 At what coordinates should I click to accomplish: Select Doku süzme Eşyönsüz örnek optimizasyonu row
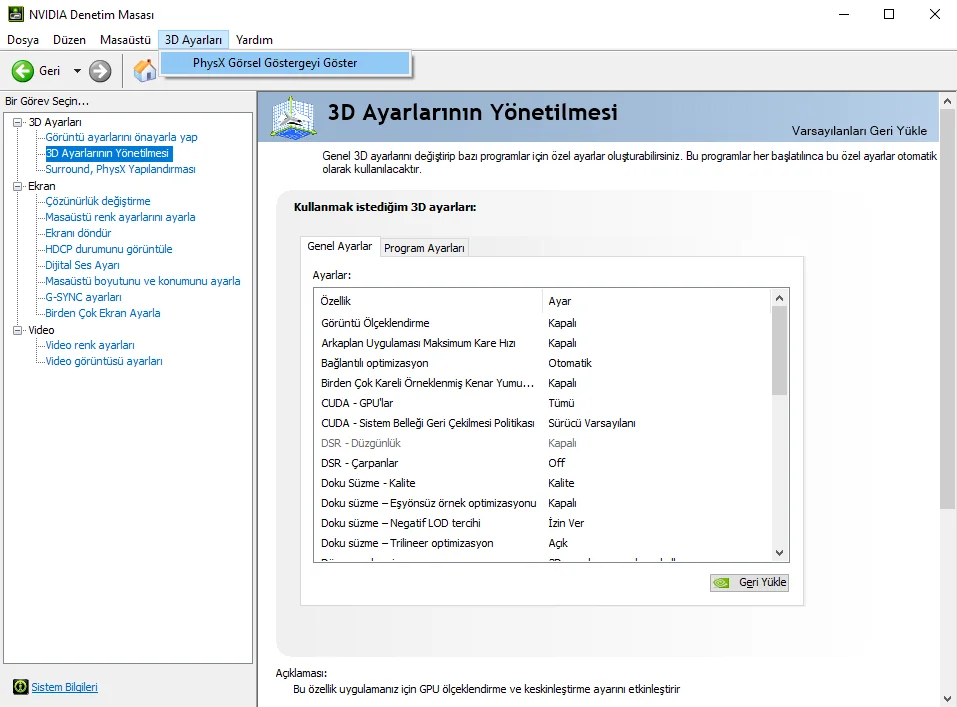pos(543,503)
